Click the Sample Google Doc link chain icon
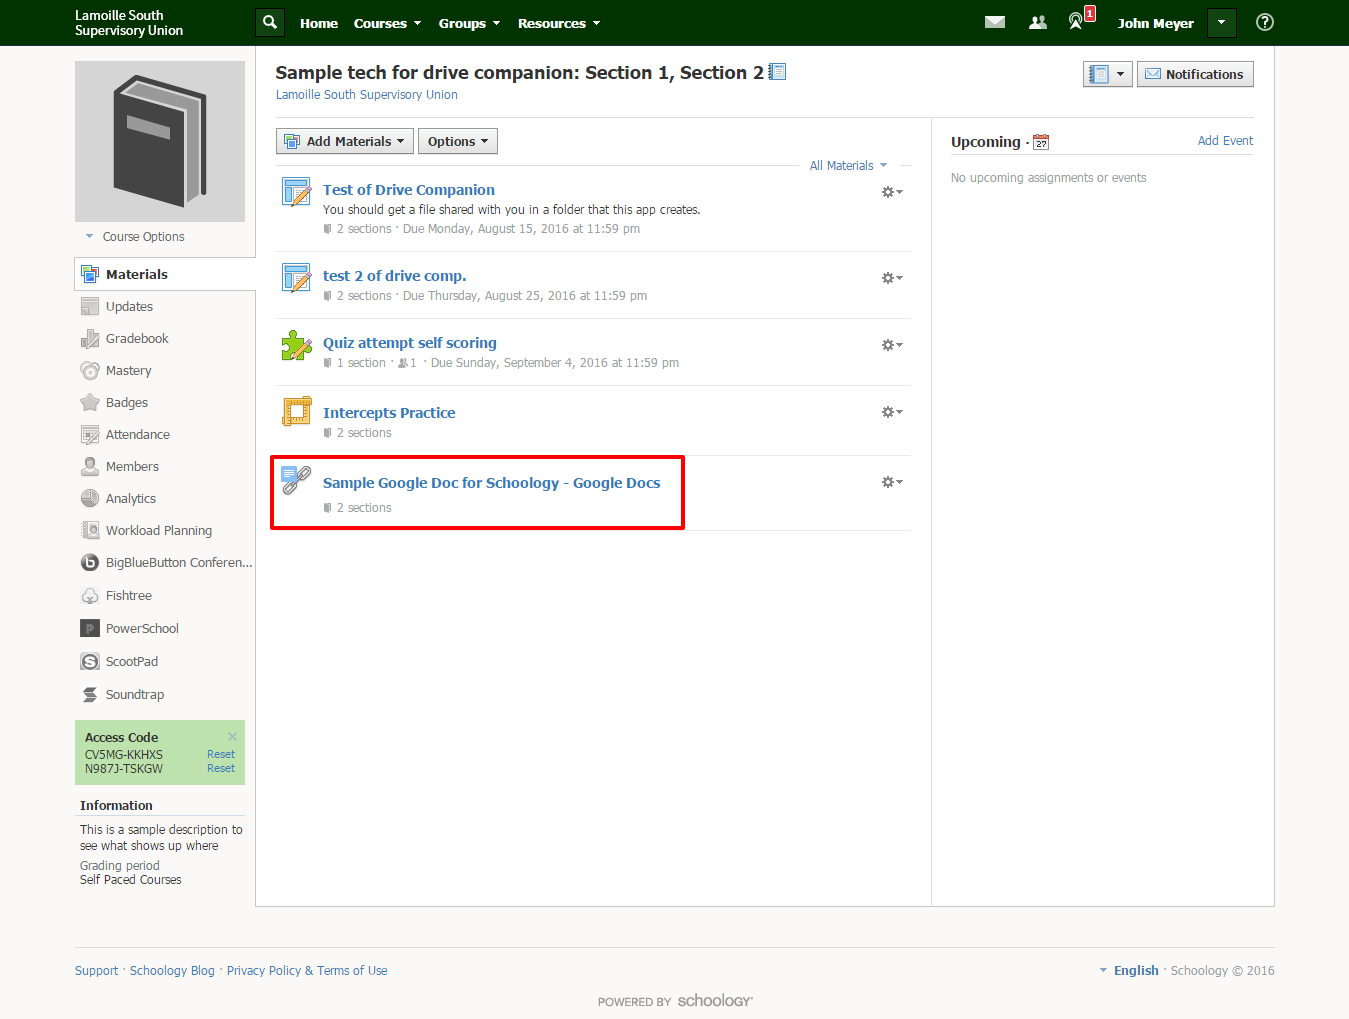Screen dimensions: 1349x1019 [296, 480]
